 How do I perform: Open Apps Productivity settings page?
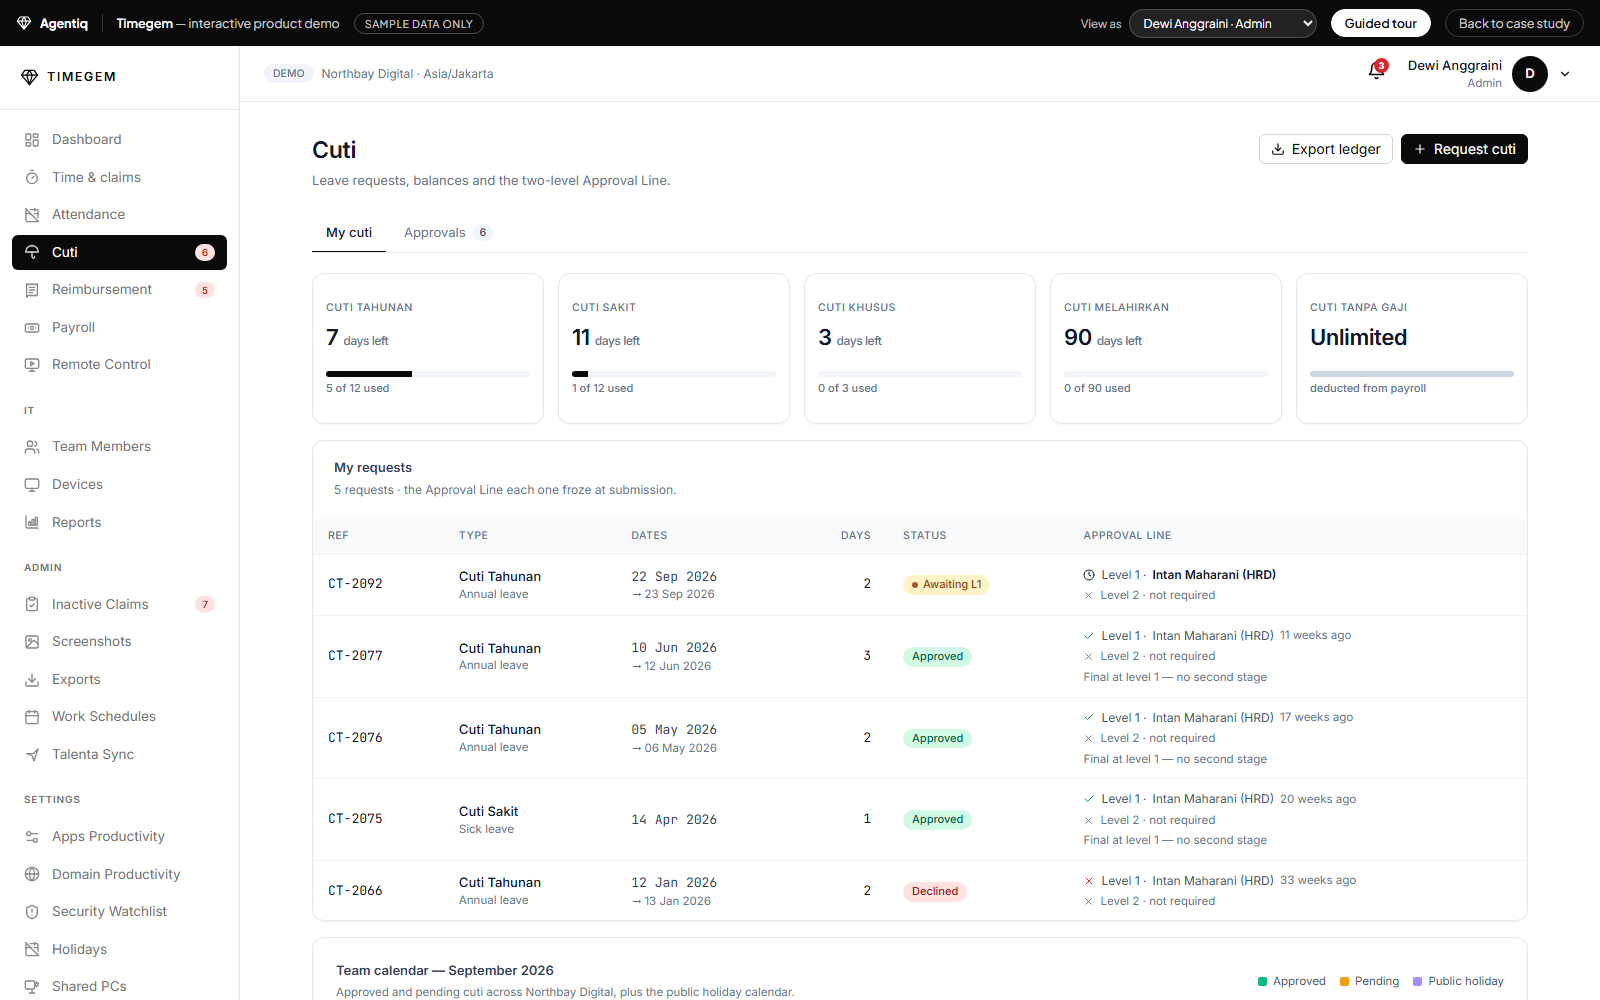pos(119,836)
